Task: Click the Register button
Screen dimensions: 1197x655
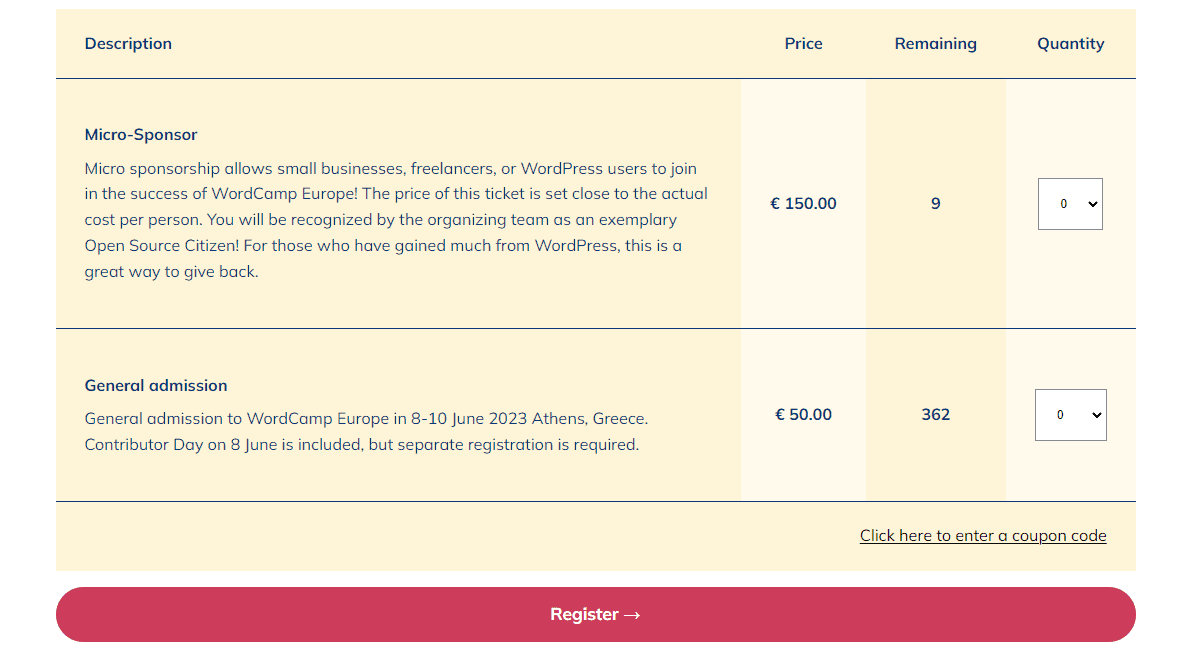Action: coord(595,614)
